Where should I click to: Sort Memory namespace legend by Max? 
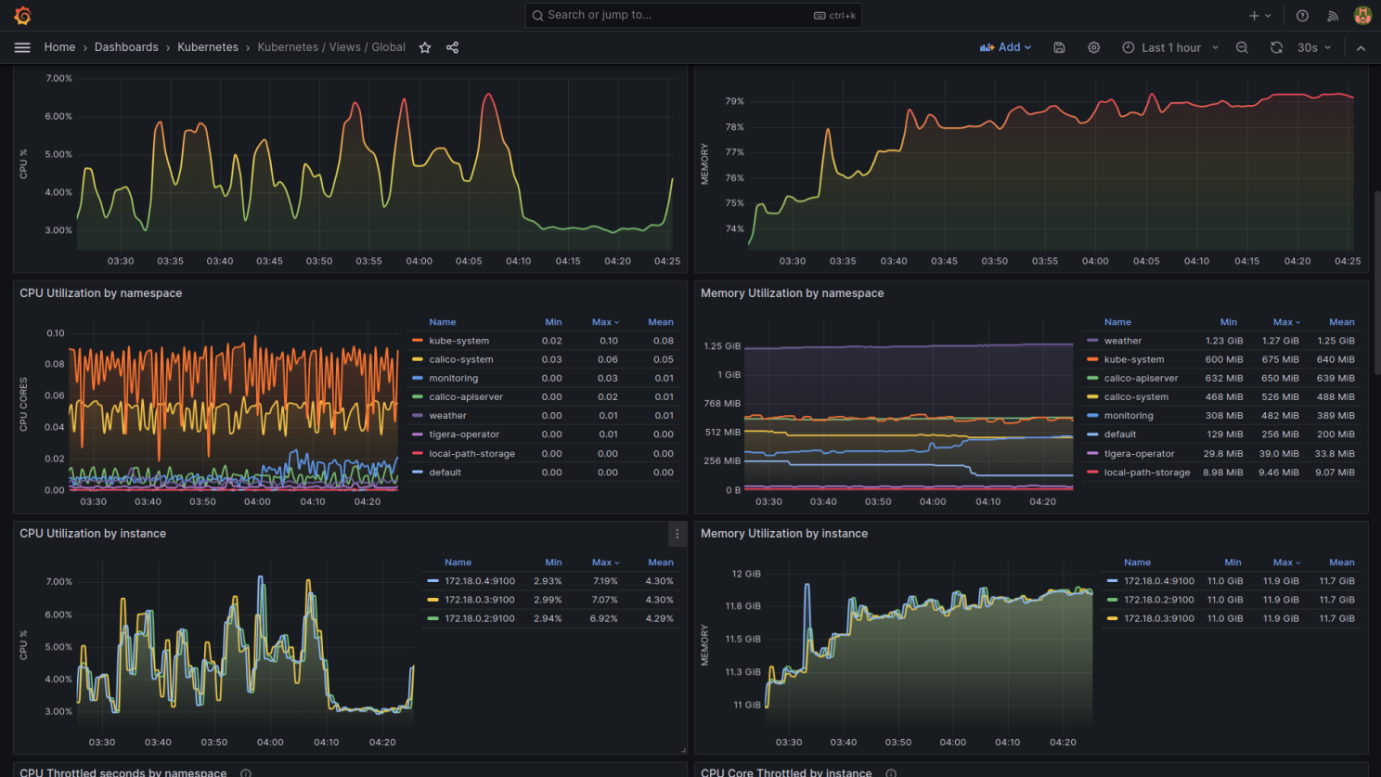(1287, 322)
